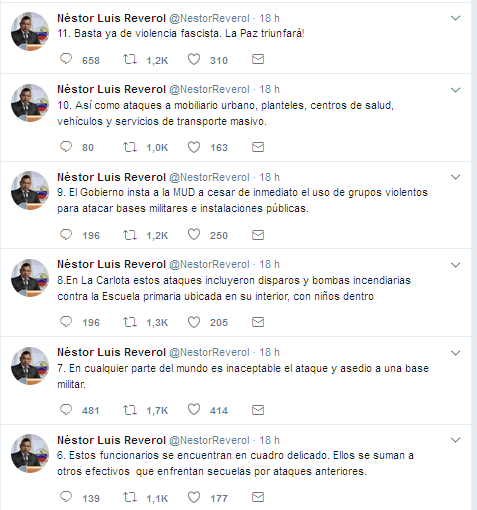Click the profile avatar beside tweet 7

click(x=30, y=366)
